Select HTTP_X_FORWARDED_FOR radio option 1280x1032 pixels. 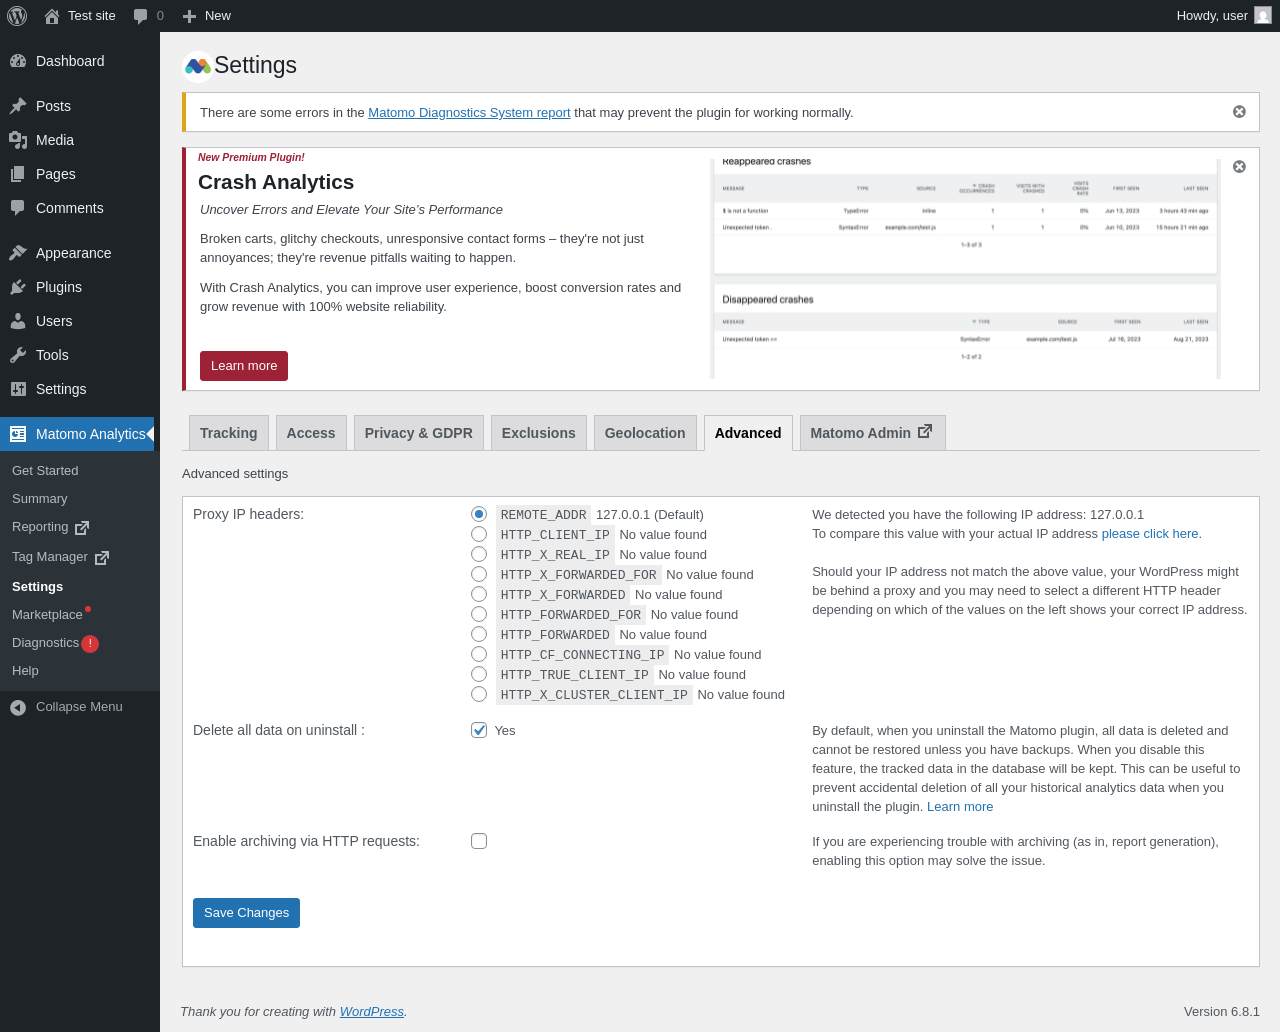coord(479,574)
